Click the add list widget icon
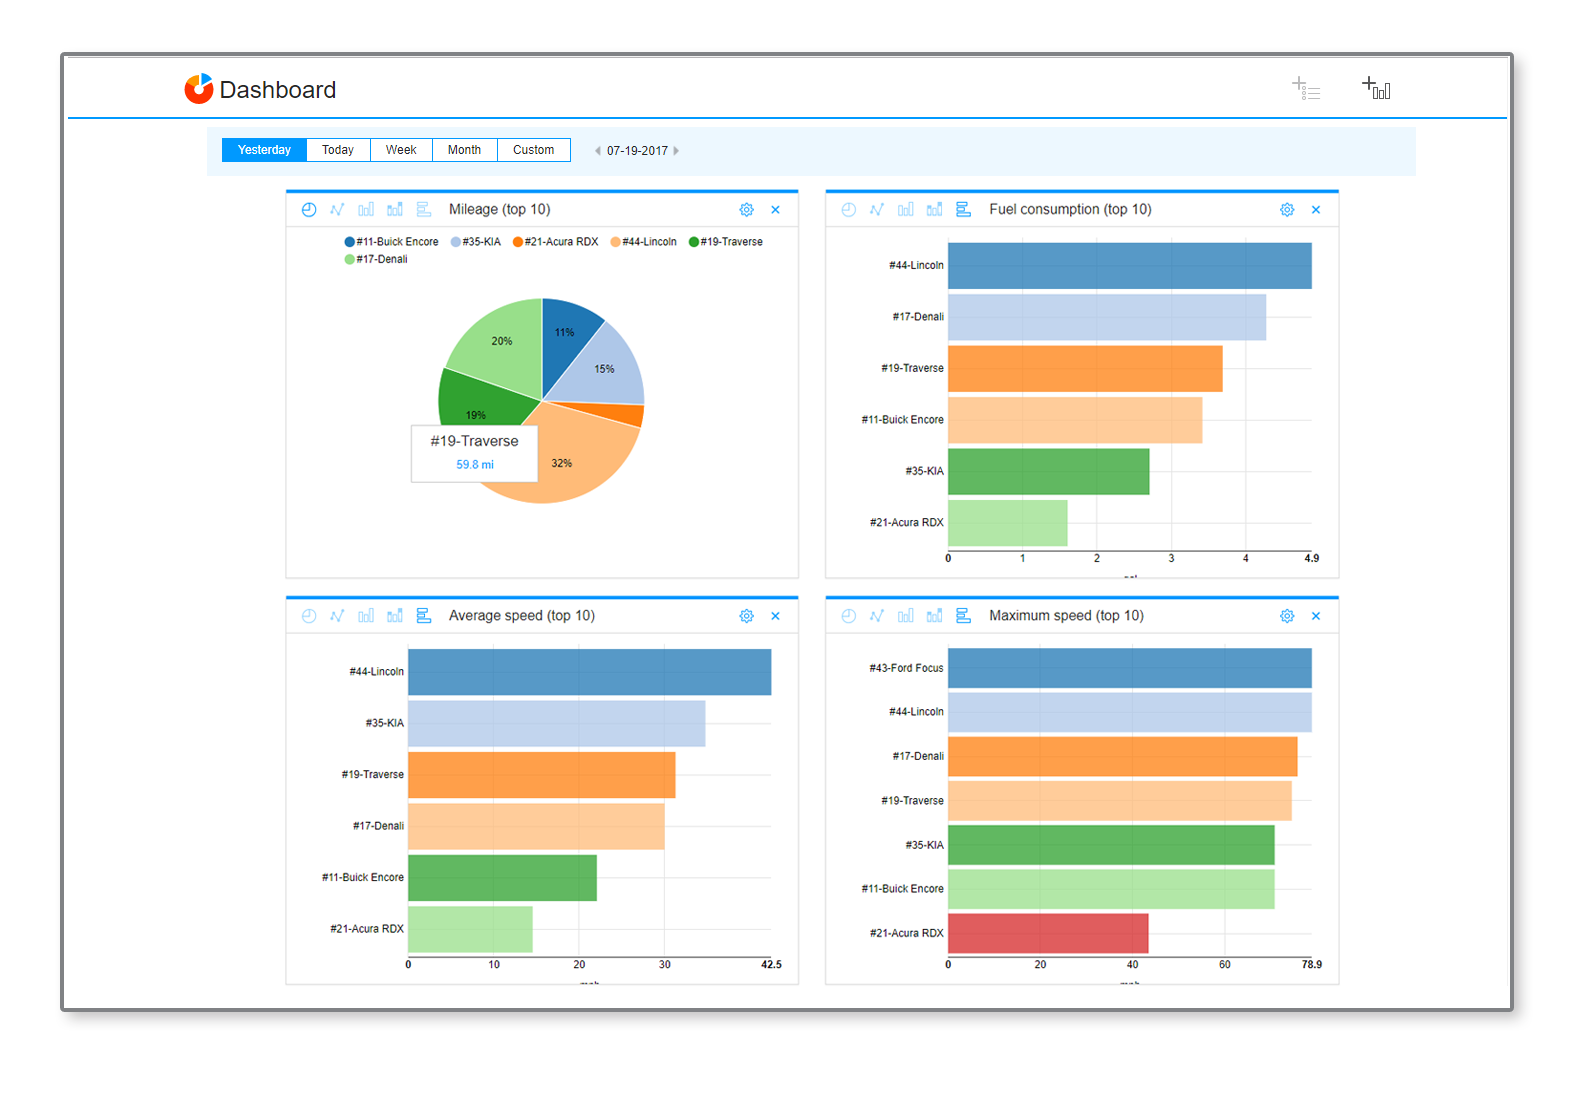Viewport: 1592px width, 1118px height. 1306,88
